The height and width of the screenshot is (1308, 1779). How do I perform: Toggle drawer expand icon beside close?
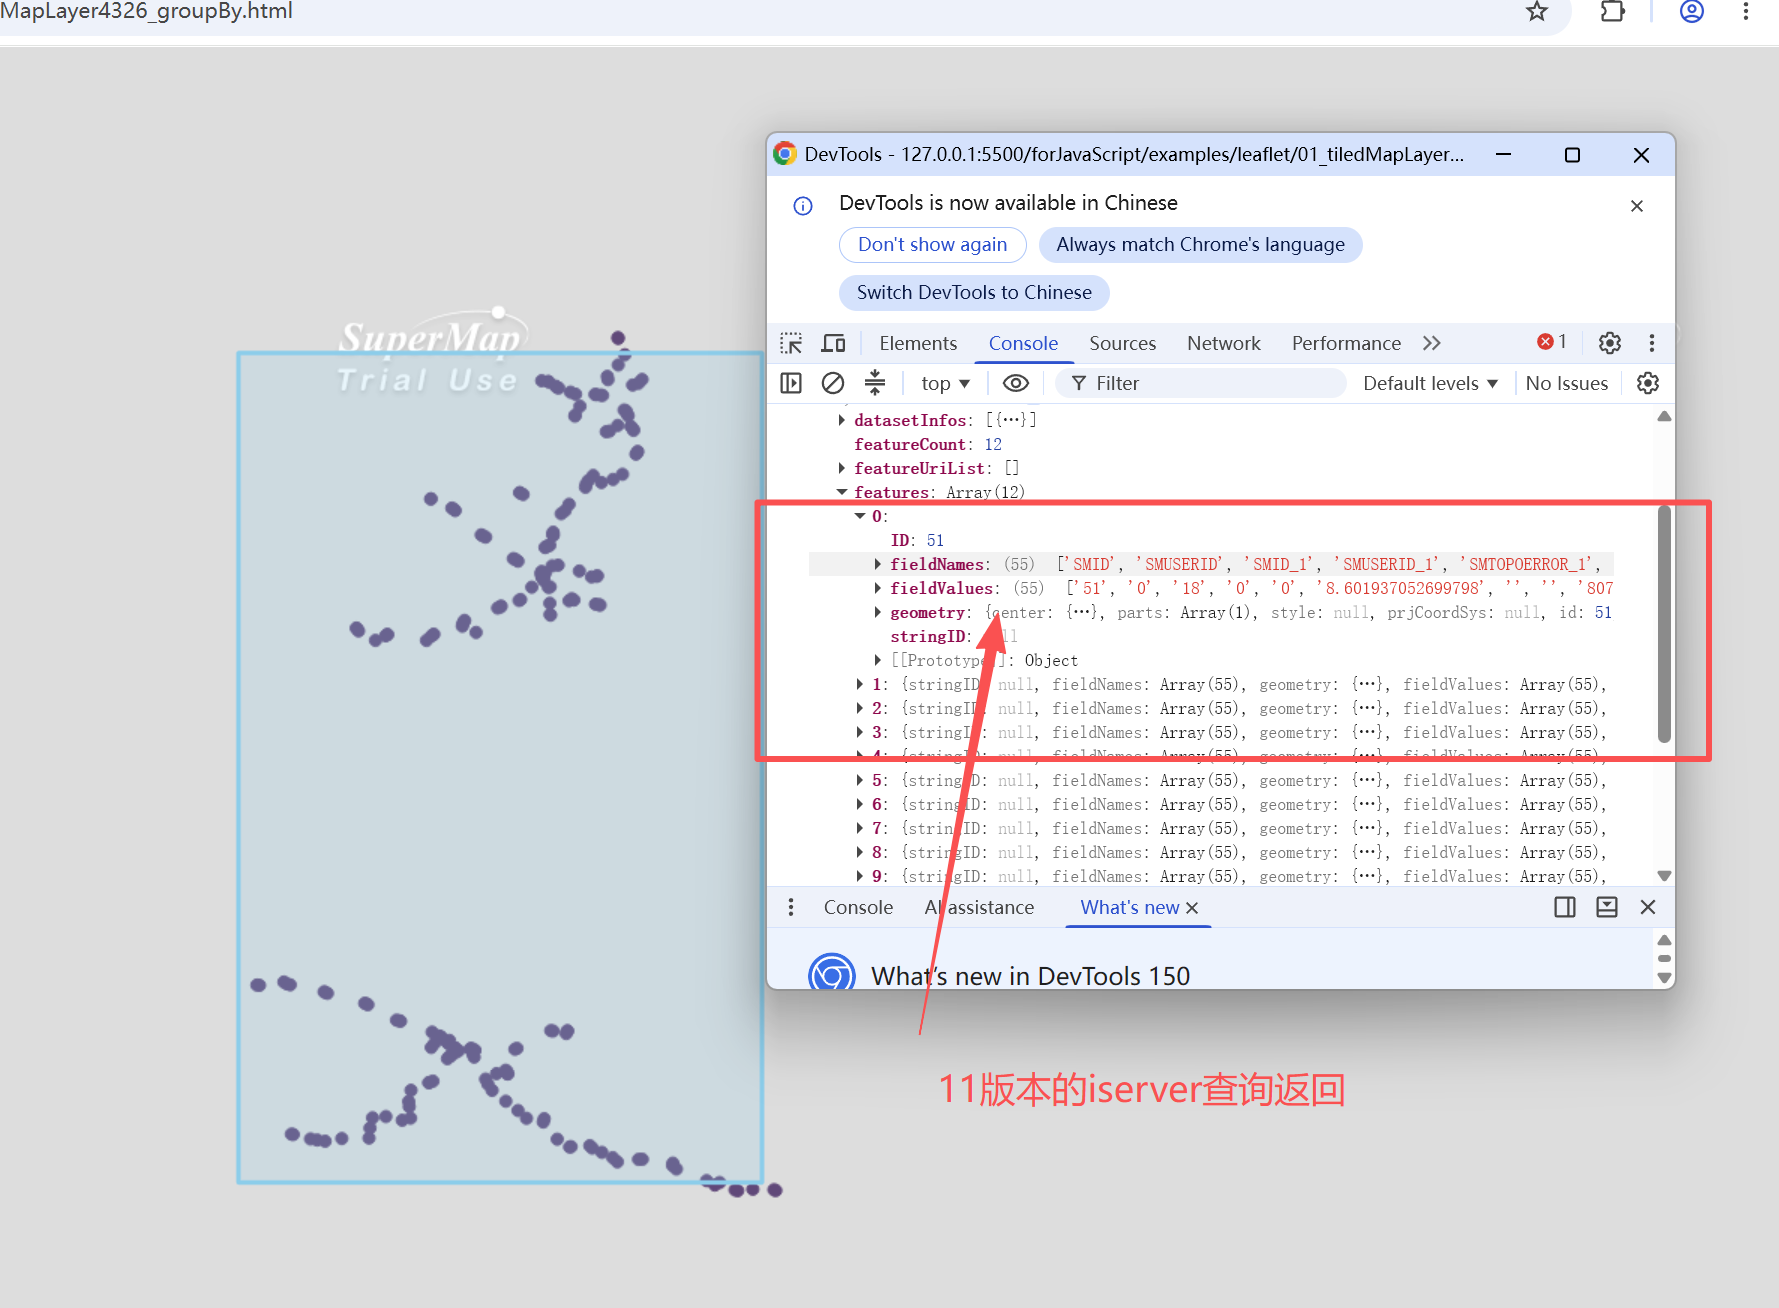(1607, 907)
